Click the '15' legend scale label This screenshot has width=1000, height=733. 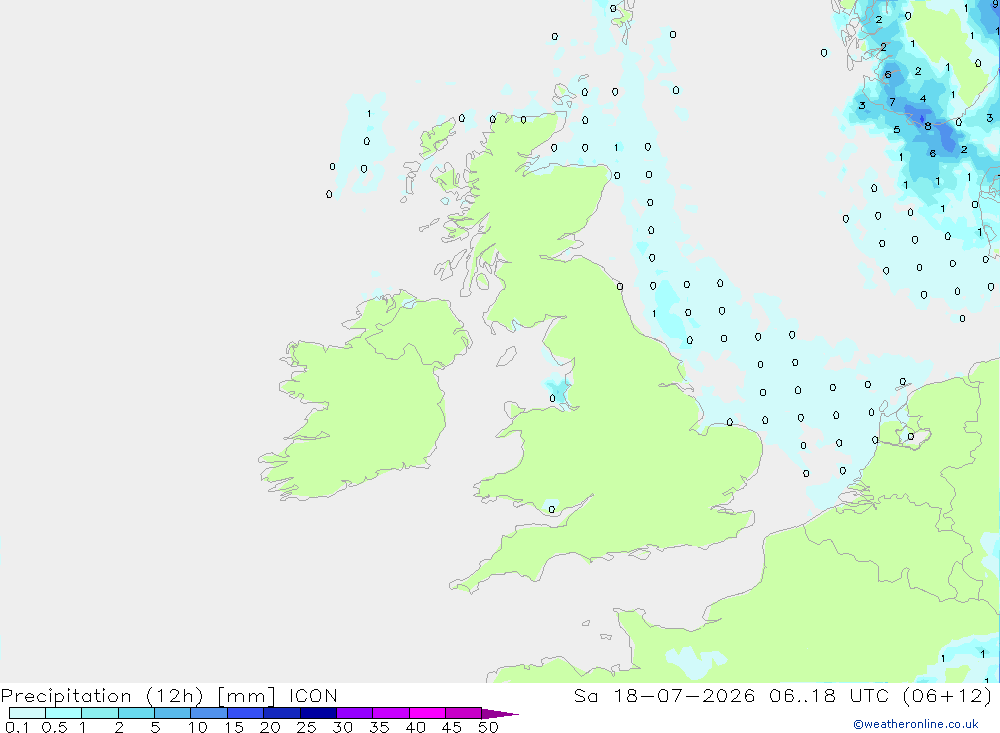tap(234, 727)
